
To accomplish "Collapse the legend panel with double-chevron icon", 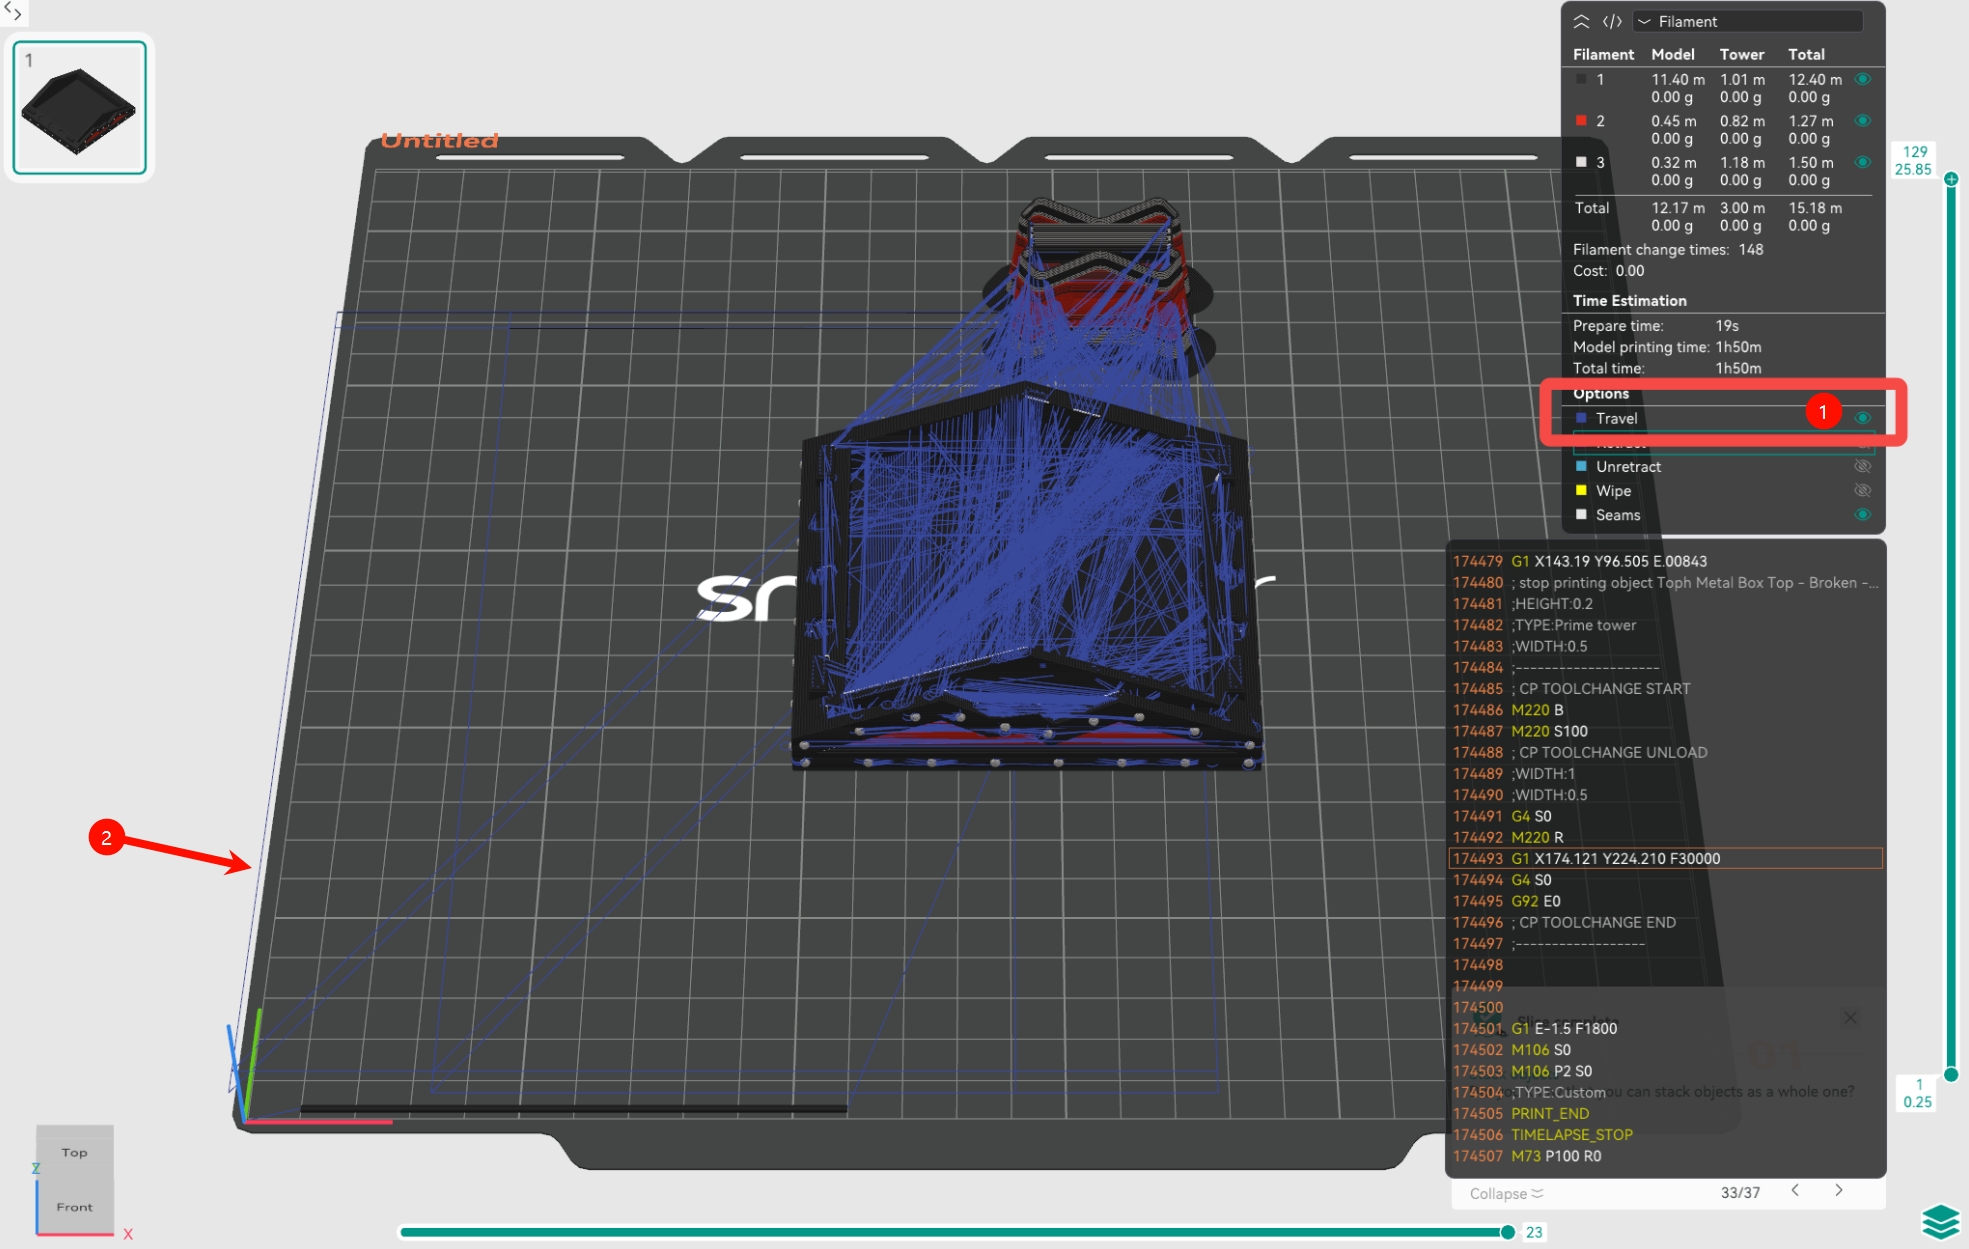I will (1581, 21).
